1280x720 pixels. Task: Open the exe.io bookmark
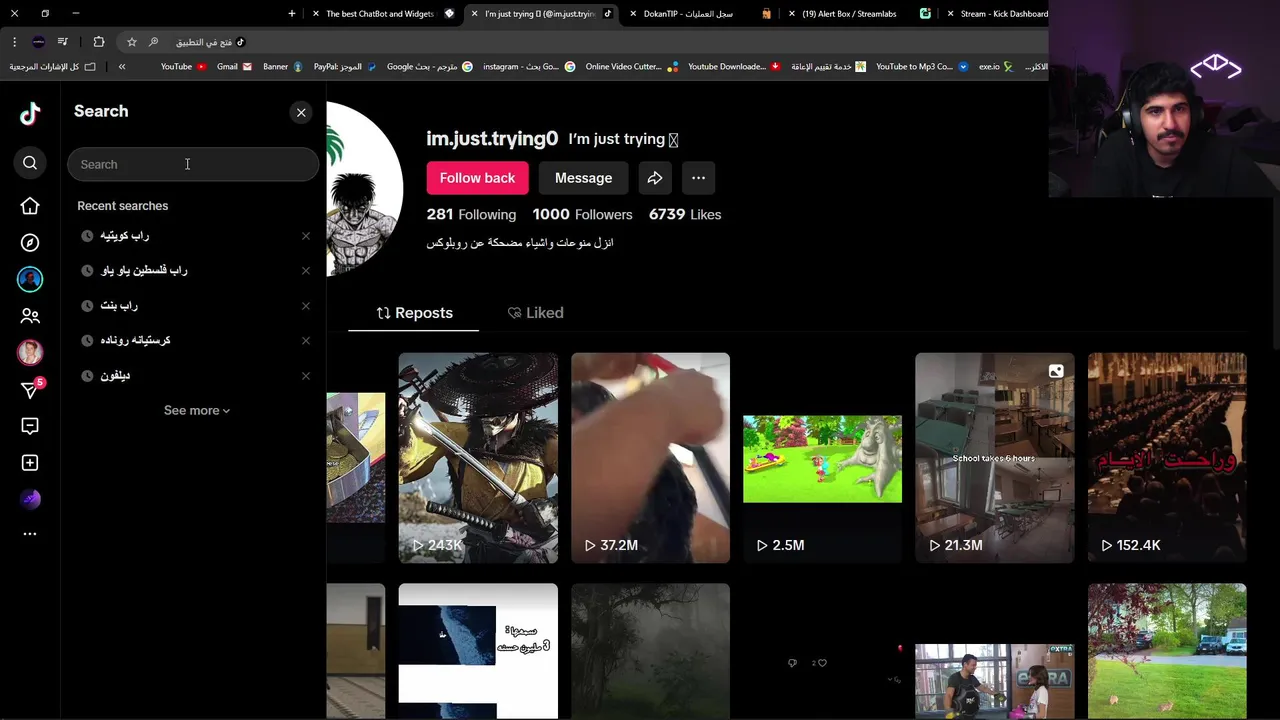pos(996,67)
